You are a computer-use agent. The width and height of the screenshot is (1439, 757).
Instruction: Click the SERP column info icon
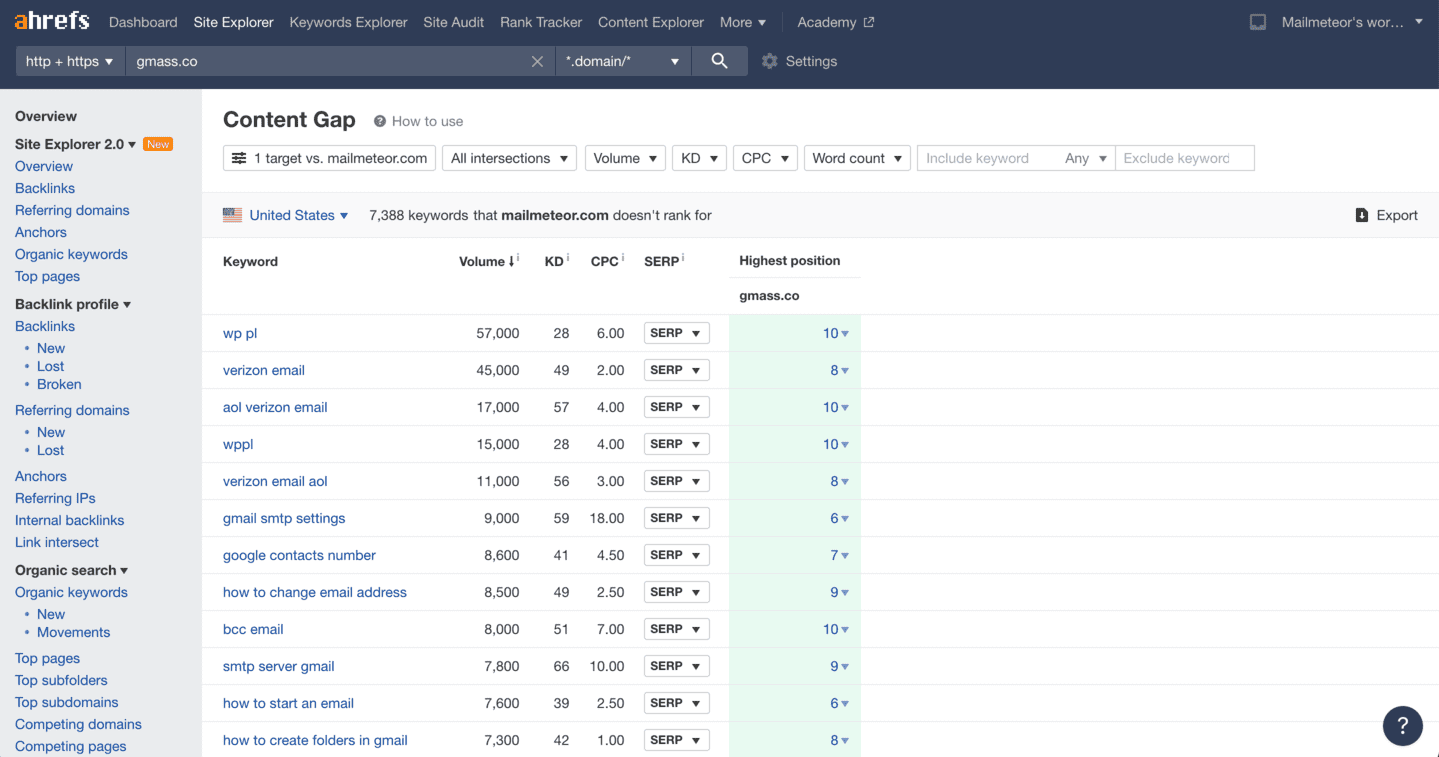pyautogui.click(x=683, y=258)
